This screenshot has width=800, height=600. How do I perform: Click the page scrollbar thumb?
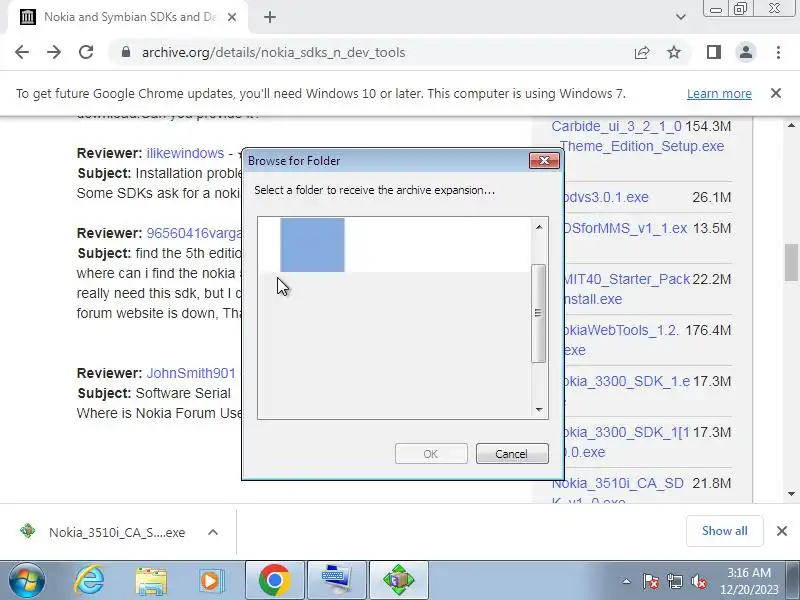click(791, 262)
